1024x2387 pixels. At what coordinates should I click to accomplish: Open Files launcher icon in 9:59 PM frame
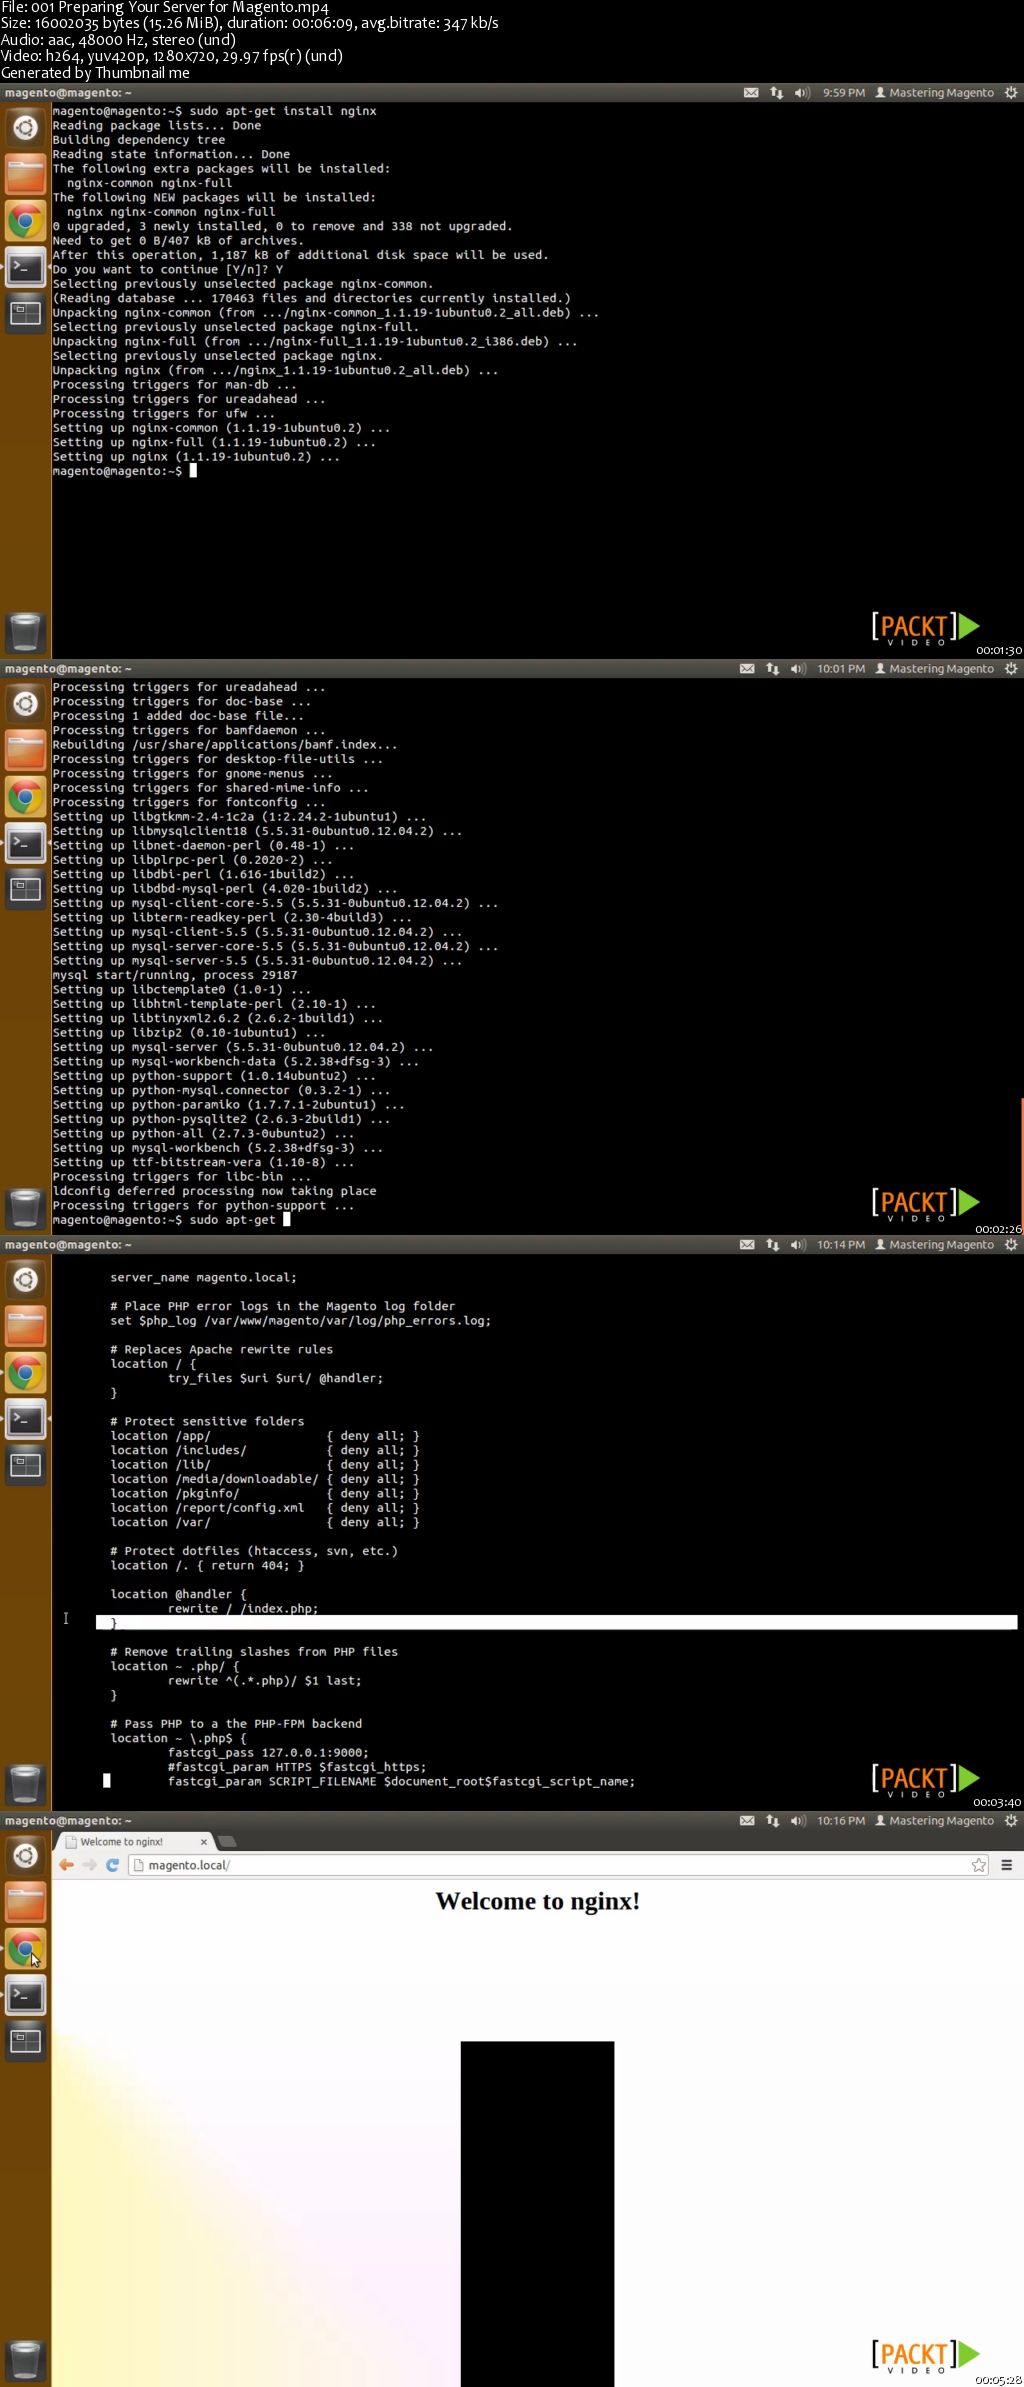25,174
